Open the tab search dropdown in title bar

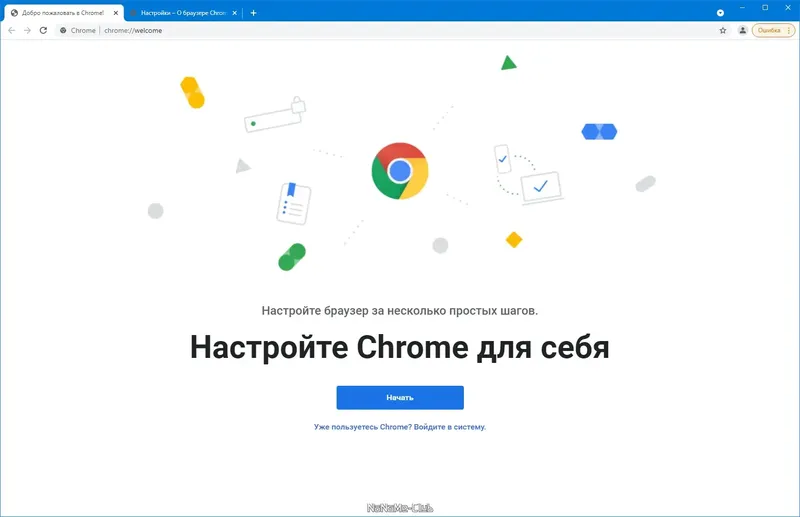tap(720, 13)
